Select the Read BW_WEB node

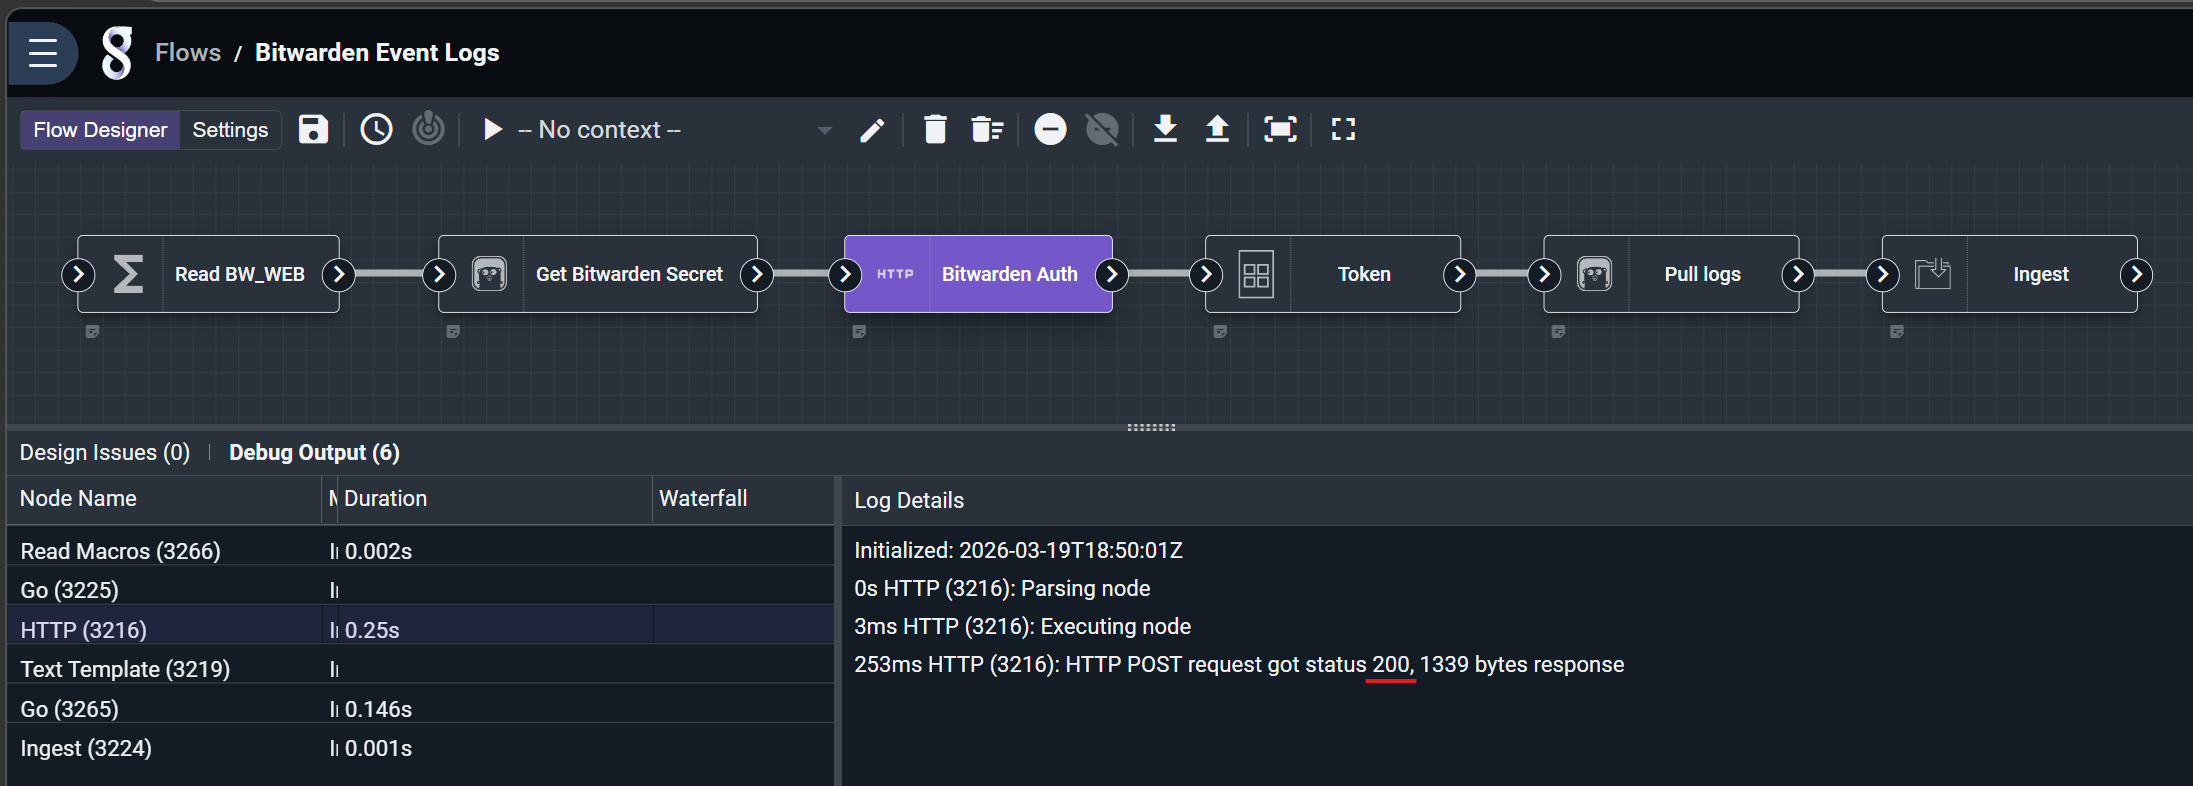coord(208,274)
